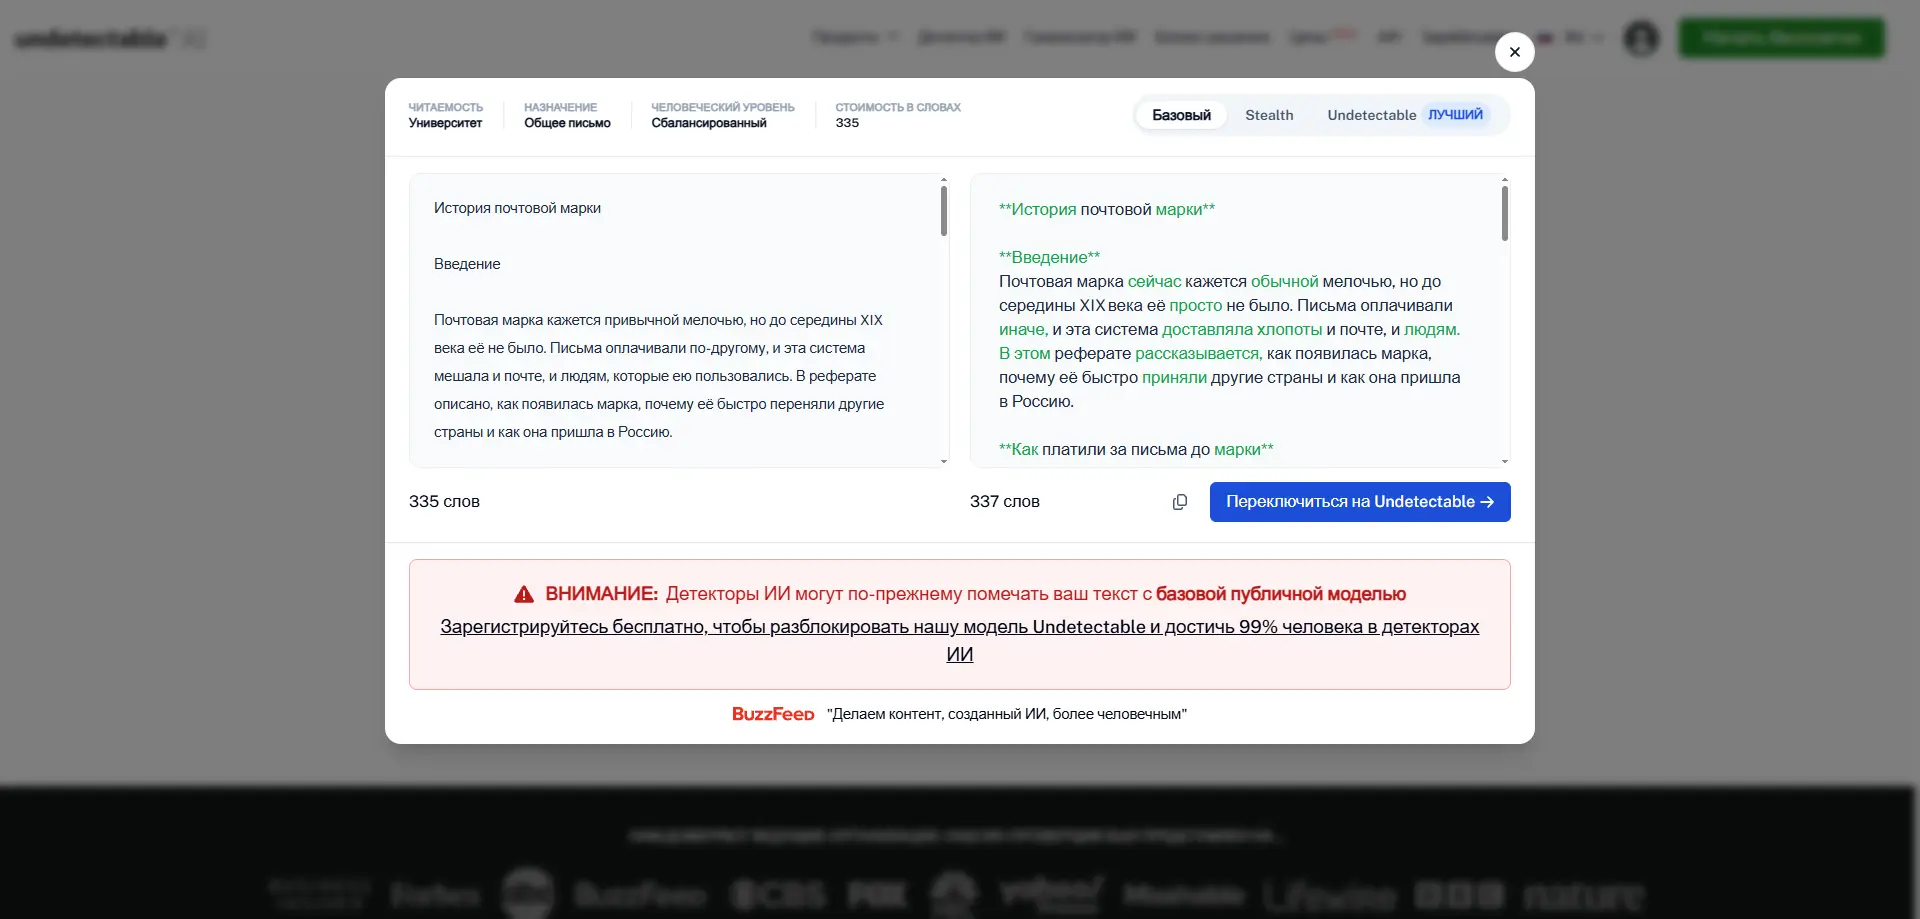This screenshot has width=1920, height=919.
Task: Click 'базовой публичной моделью' bold text
Action: click(x=1281, y=594)
